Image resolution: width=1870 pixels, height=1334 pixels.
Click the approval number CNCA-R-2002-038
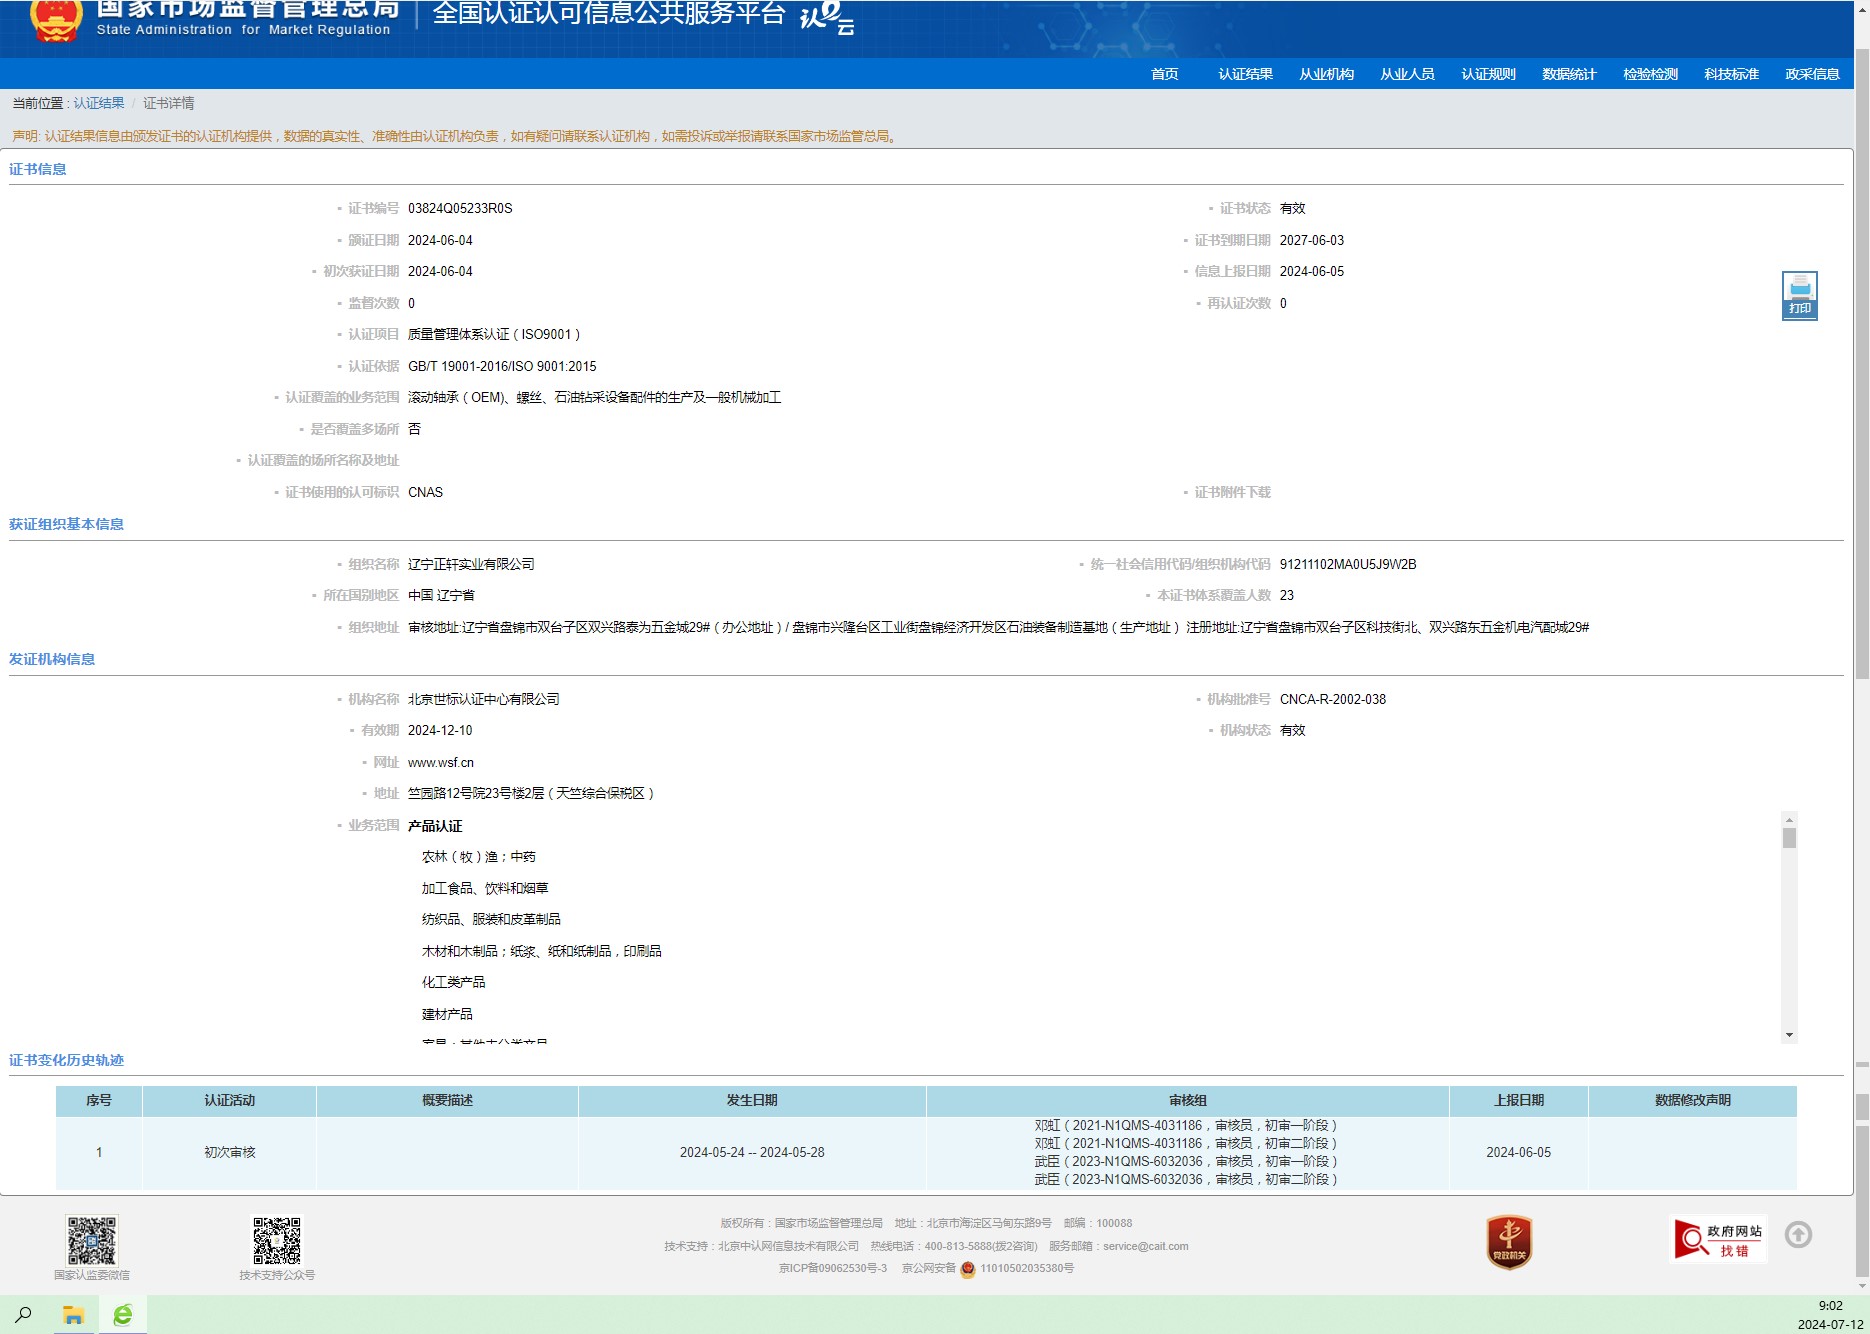pyautogui.click(x=1333, y=699)
